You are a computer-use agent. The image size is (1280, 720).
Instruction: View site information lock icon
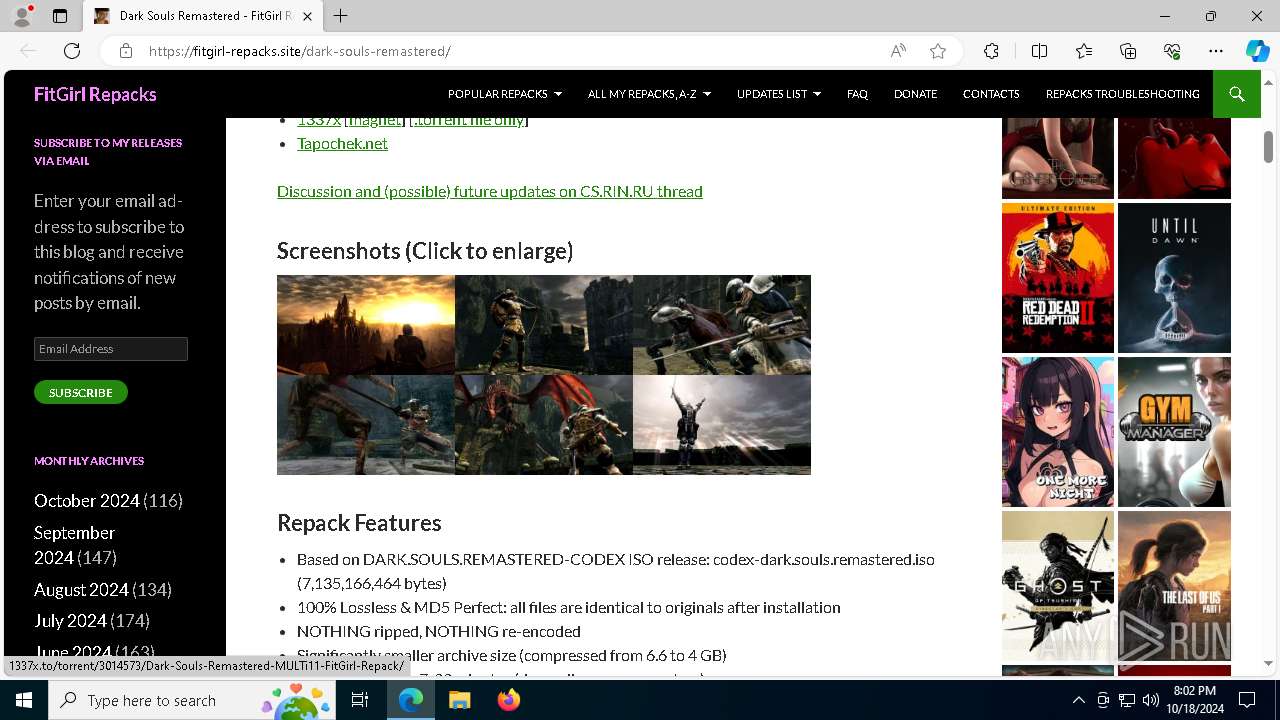click(x=125, y=51)
